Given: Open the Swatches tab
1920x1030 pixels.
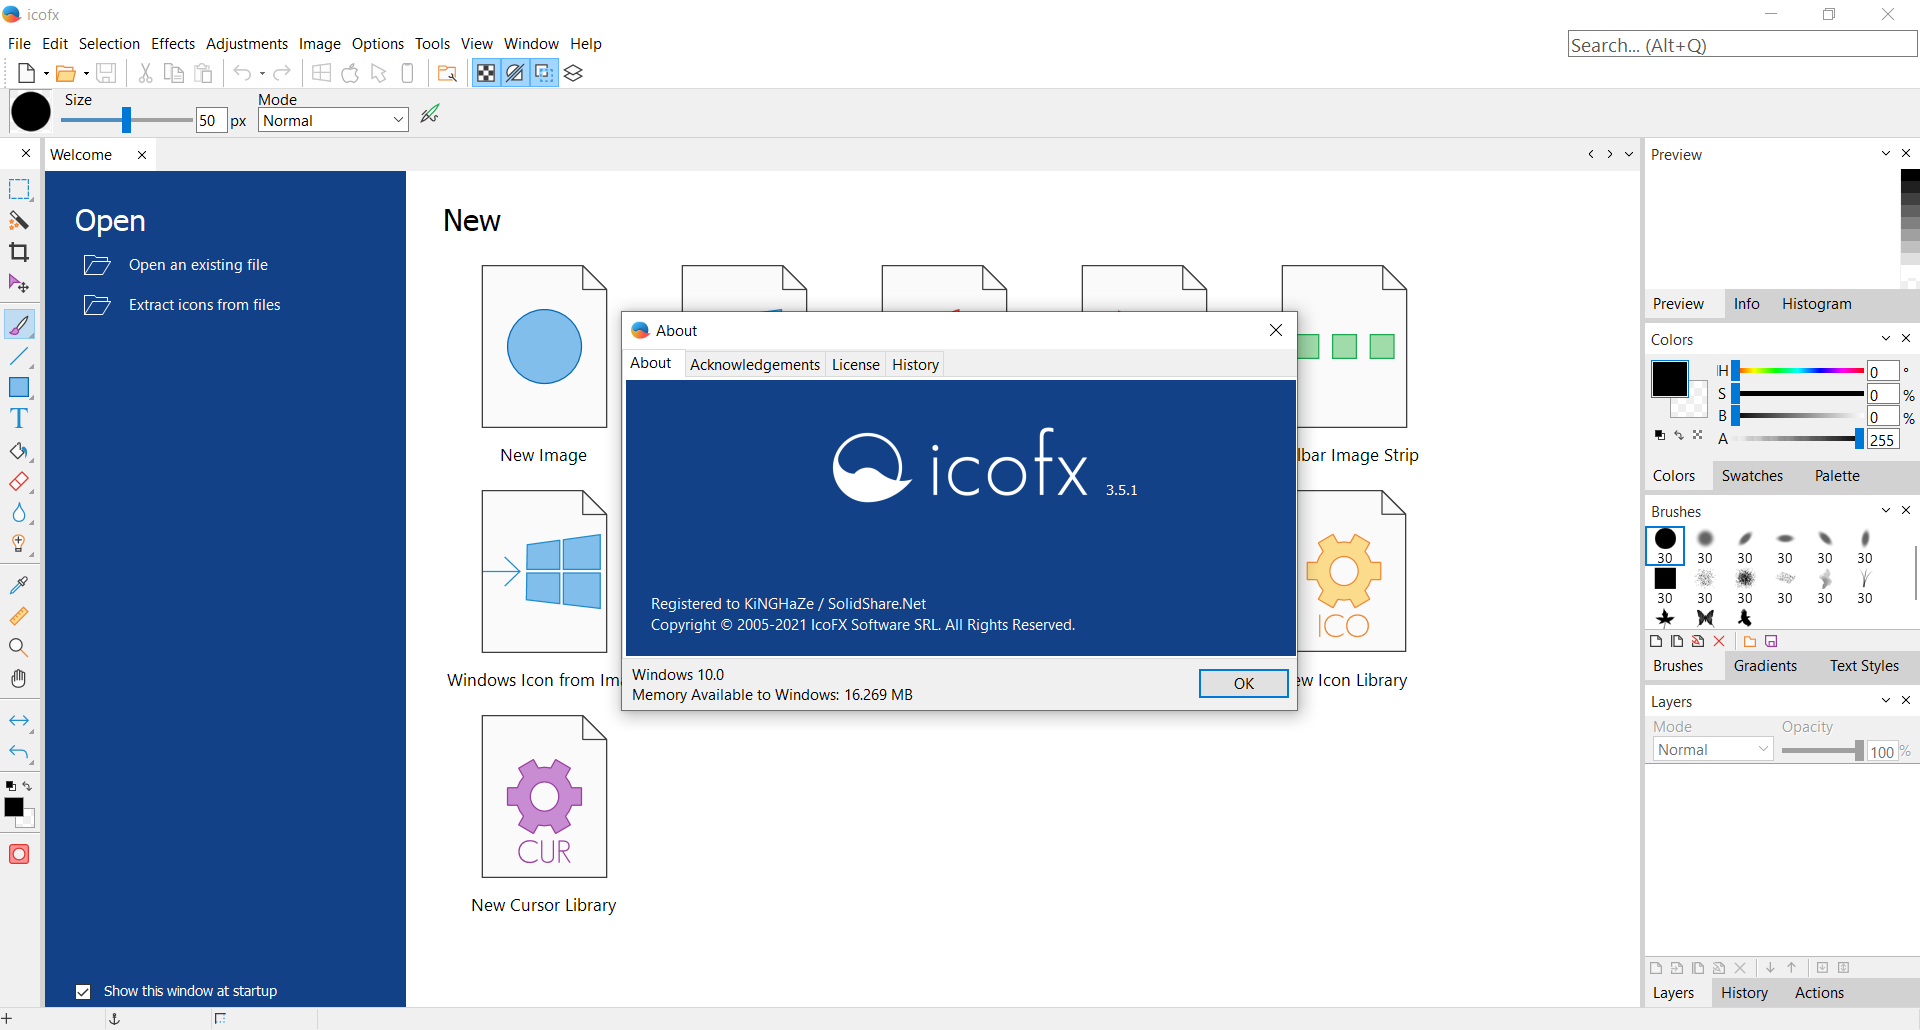Looking at the screenshot, I should (1752, 475).
